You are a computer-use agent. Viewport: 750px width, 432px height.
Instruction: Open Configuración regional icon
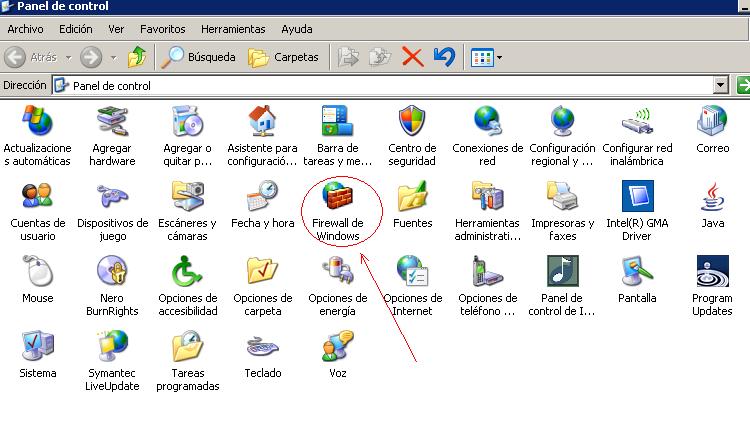tap(562, 121)
